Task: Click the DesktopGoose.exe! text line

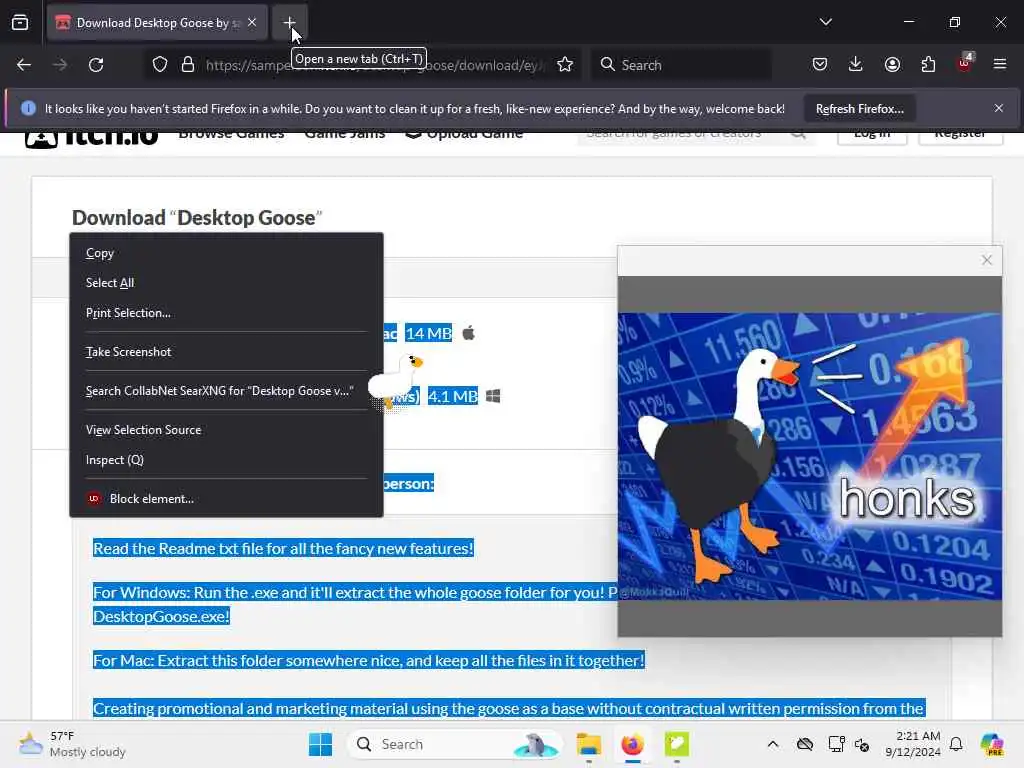Action: [x=161, y=616]
